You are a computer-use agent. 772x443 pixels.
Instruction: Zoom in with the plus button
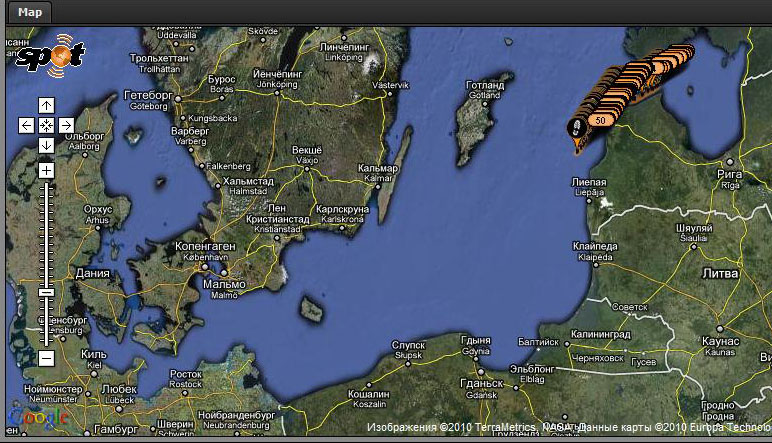[46, 170]
